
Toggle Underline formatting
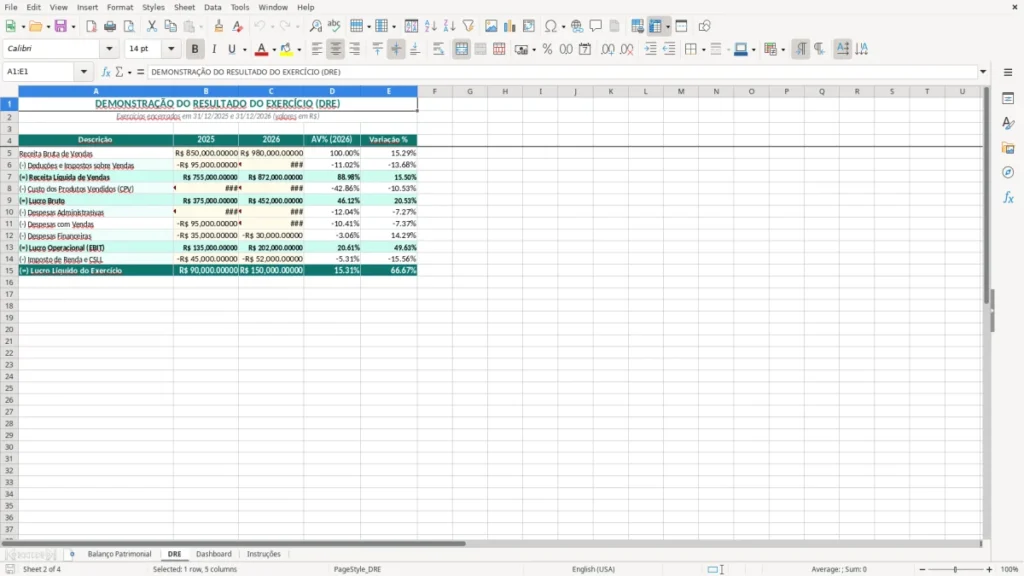click(231, 49)
